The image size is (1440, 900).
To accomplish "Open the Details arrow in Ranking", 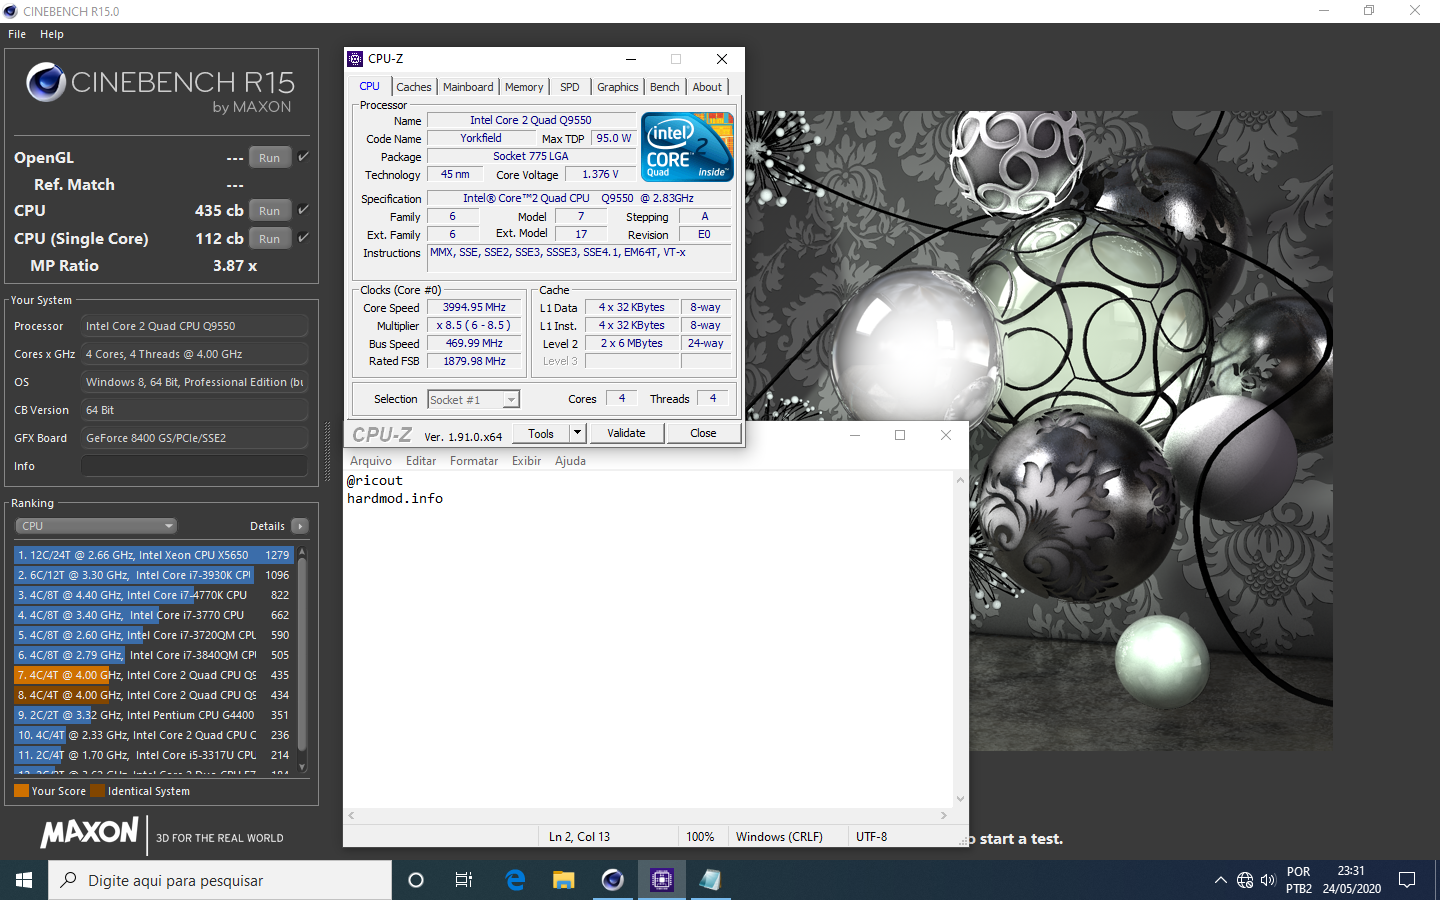I will click(x=300, y=526).
